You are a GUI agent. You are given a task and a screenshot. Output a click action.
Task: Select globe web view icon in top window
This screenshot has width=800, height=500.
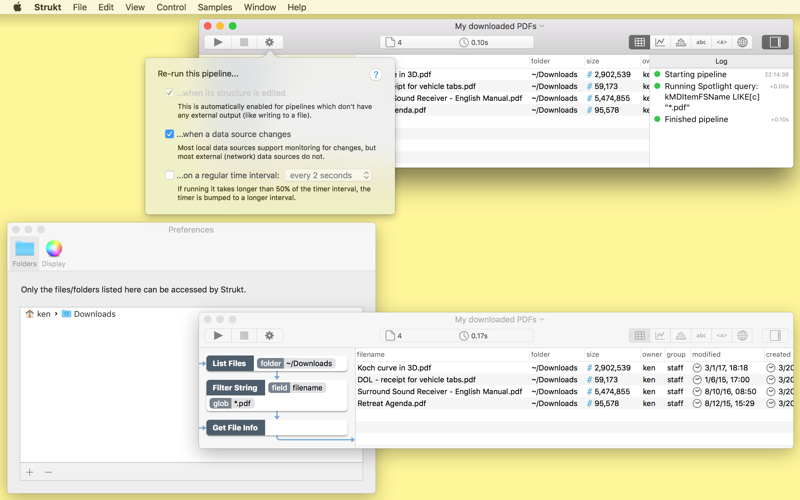(742, 42)
